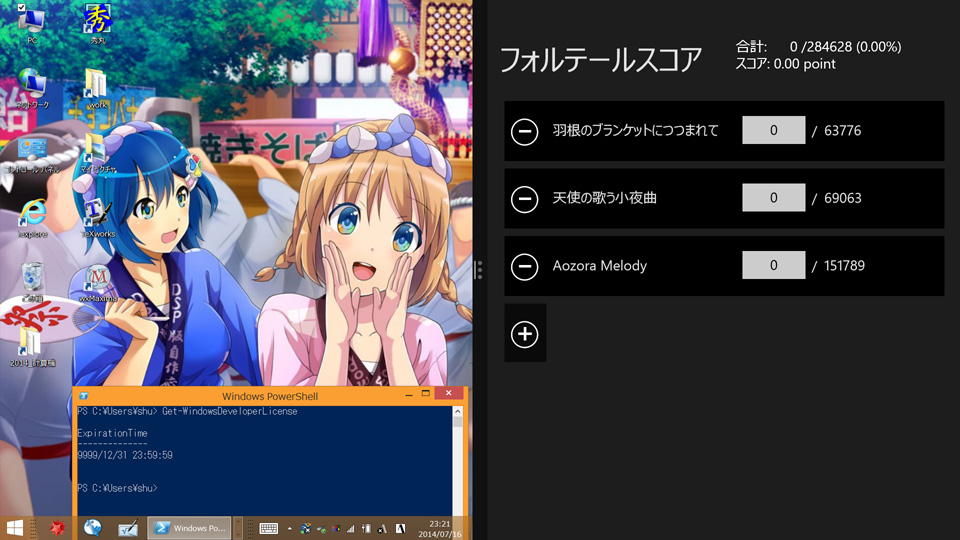Image resolution: width=960 pixels, height=540 pixels.
Task: Click the max score 63776
Action: tap(842, 130)
